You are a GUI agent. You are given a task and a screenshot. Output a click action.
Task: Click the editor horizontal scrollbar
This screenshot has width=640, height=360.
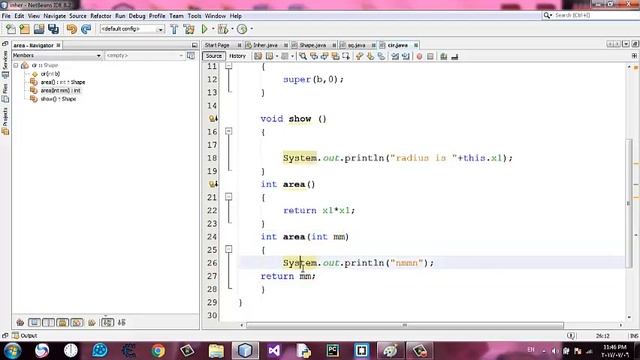(404, 325)
